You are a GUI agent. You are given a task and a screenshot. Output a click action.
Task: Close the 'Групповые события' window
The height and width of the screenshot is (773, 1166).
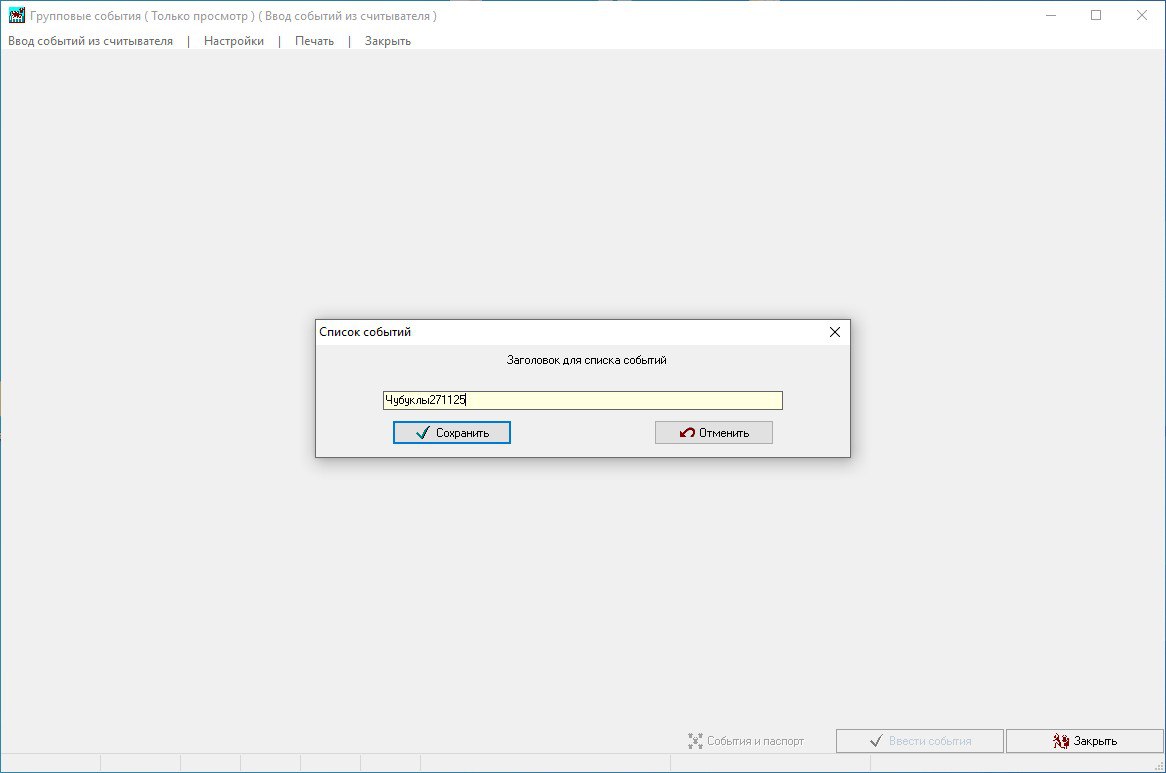point(1141,15)
